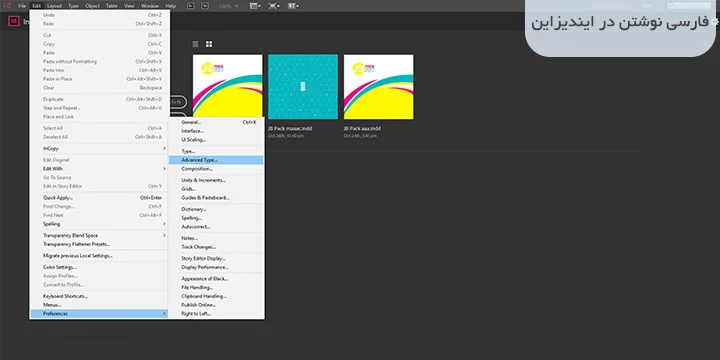Open Grids preferences

point(216,189)
